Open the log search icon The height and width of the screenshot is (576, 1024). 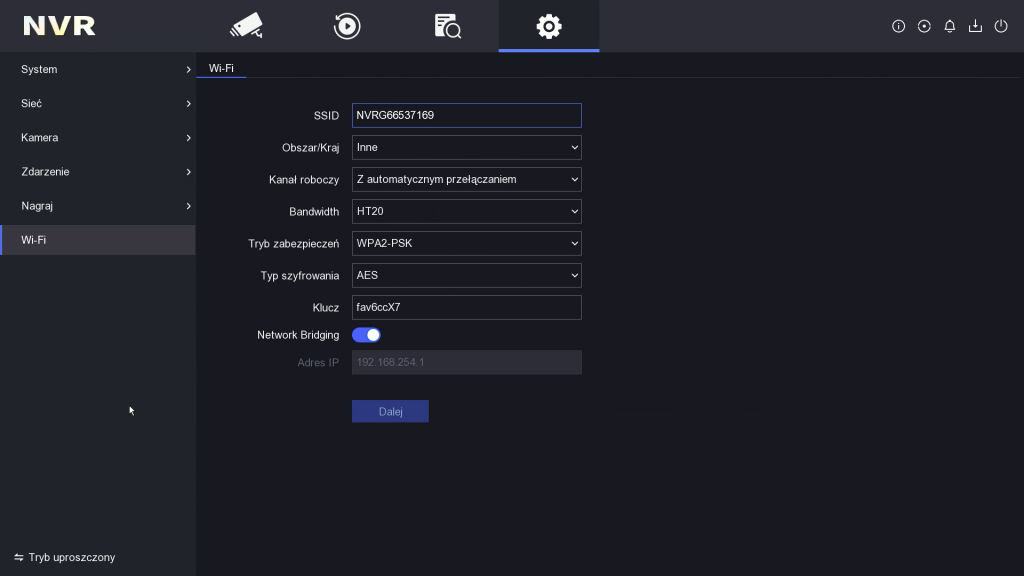point(447,26)
